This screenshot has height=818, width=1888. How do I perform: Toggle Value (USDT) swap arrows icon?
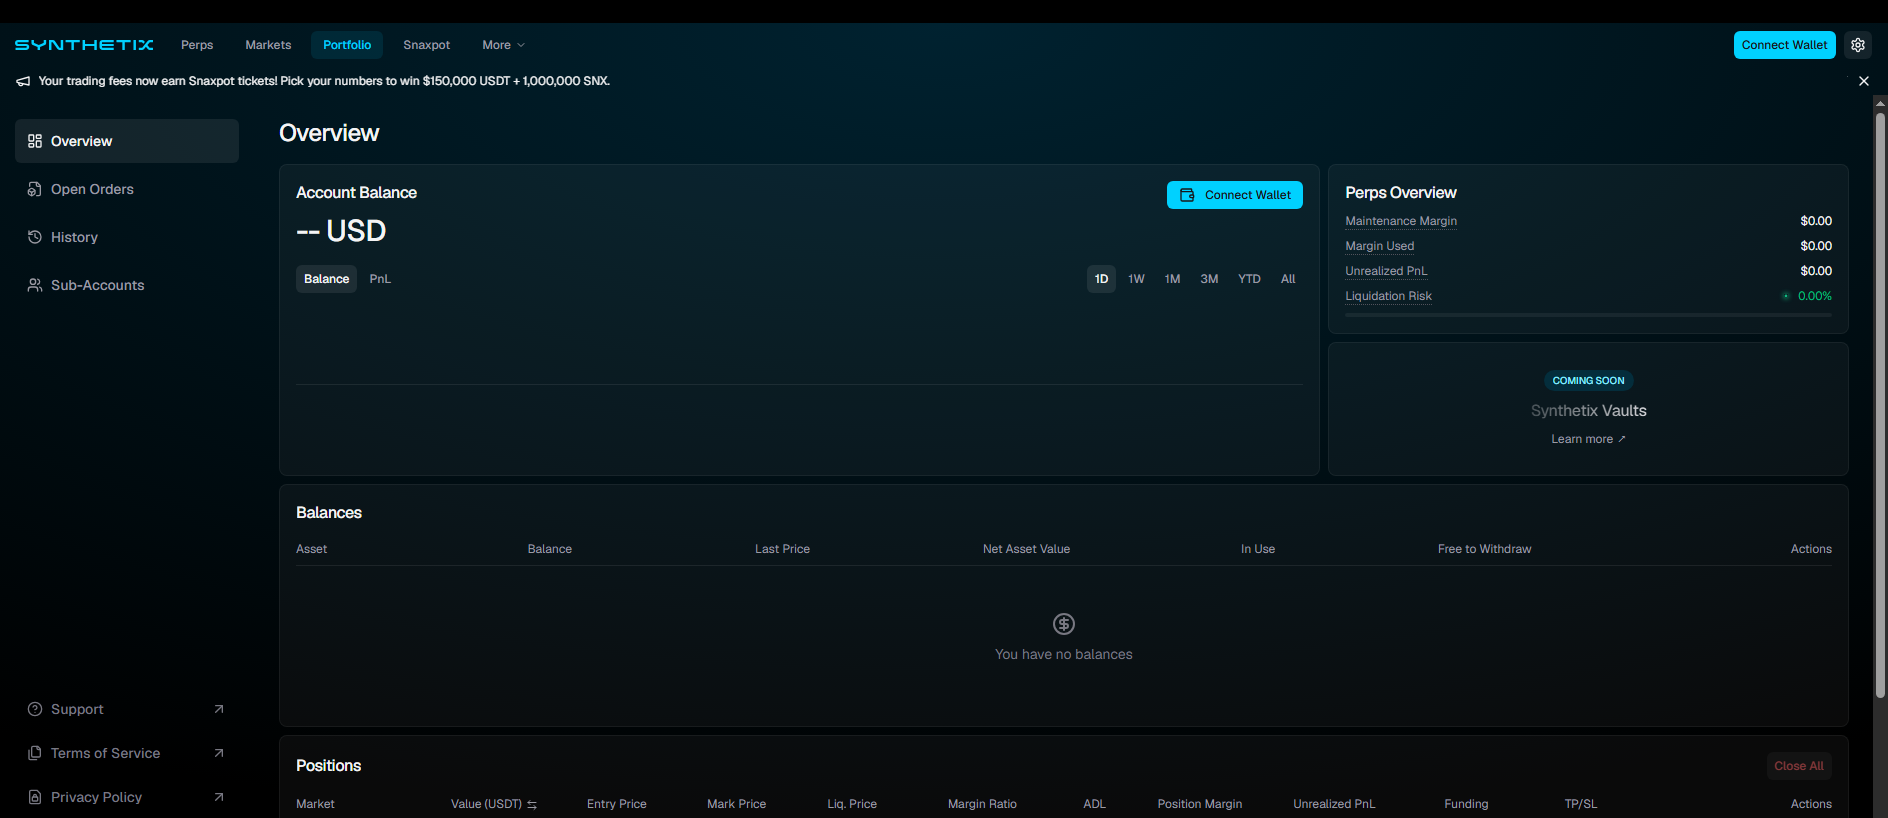[532, 805]
